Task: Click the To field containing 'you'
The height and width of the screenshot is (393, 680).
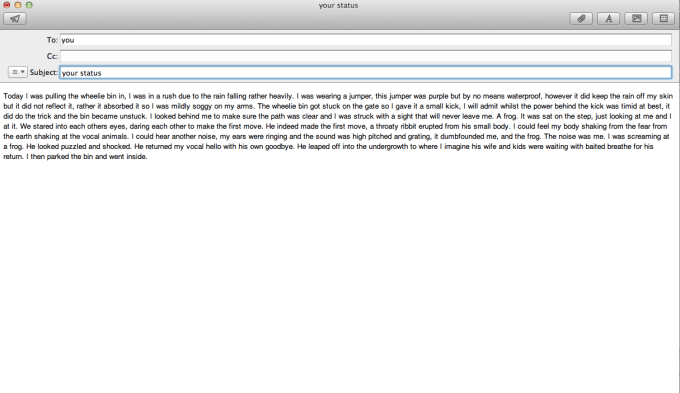Action: click(x=366, y=40)
